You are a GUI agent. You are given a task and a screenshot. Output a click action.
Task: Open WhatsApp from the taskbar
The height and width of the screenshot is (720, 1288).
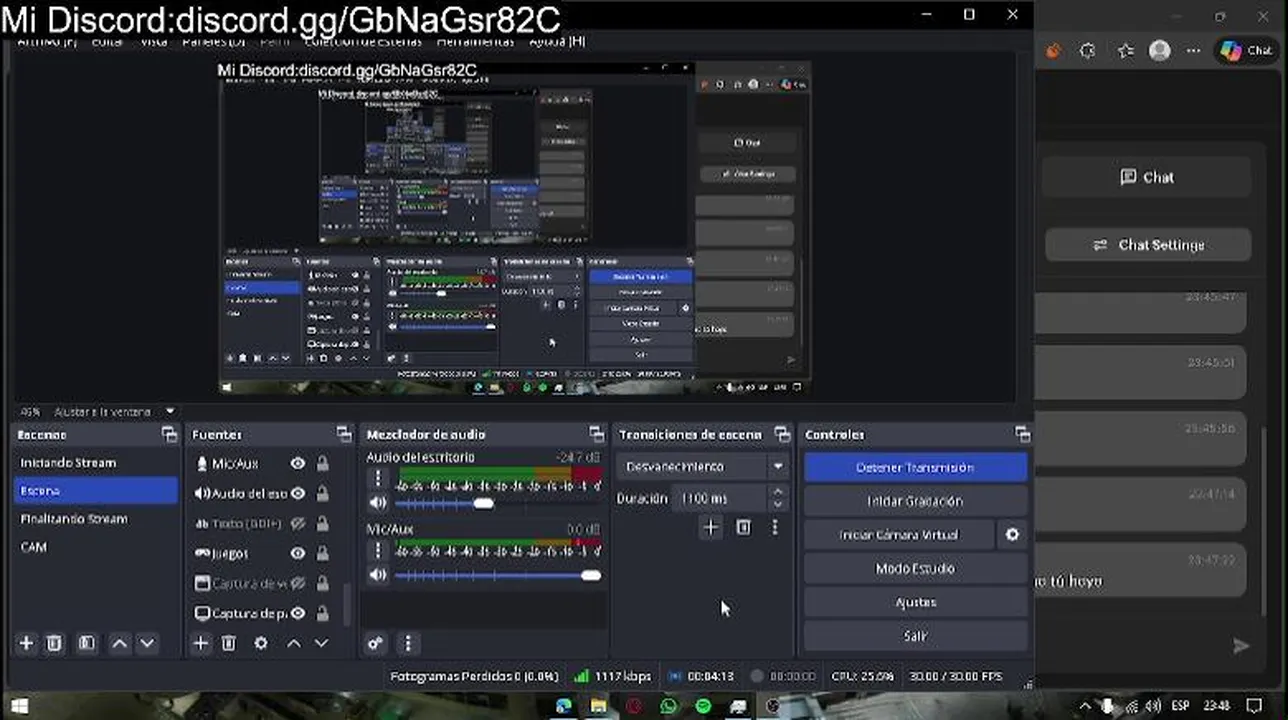click(x=668, y=706)
